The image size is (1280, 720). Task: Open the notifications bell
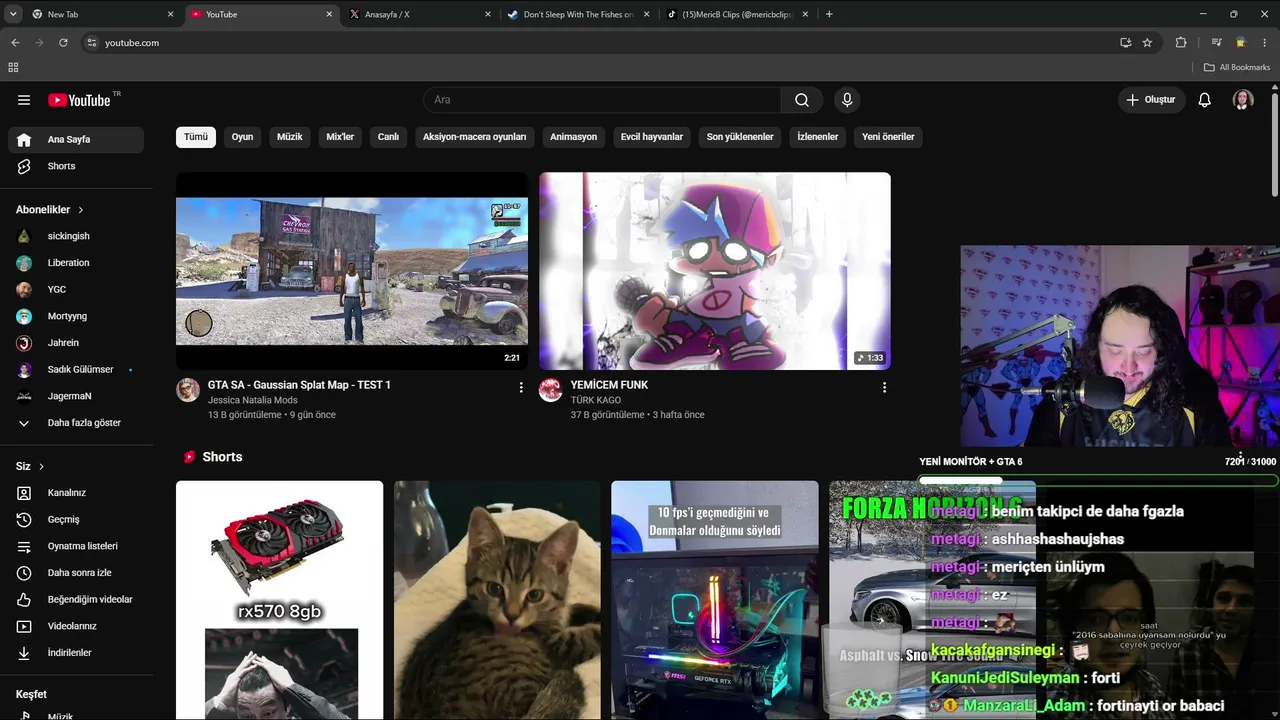pos(1205,100)
